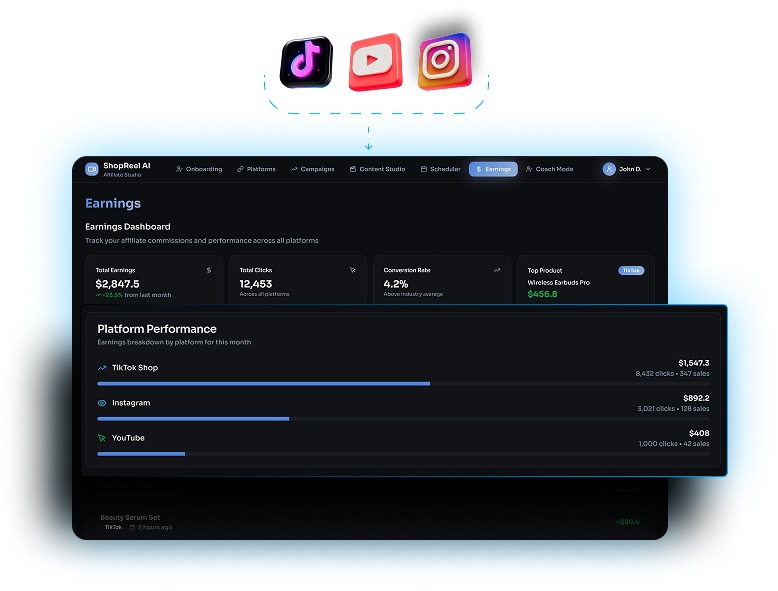Go to the Campaigns tab

tap(312, 169)
